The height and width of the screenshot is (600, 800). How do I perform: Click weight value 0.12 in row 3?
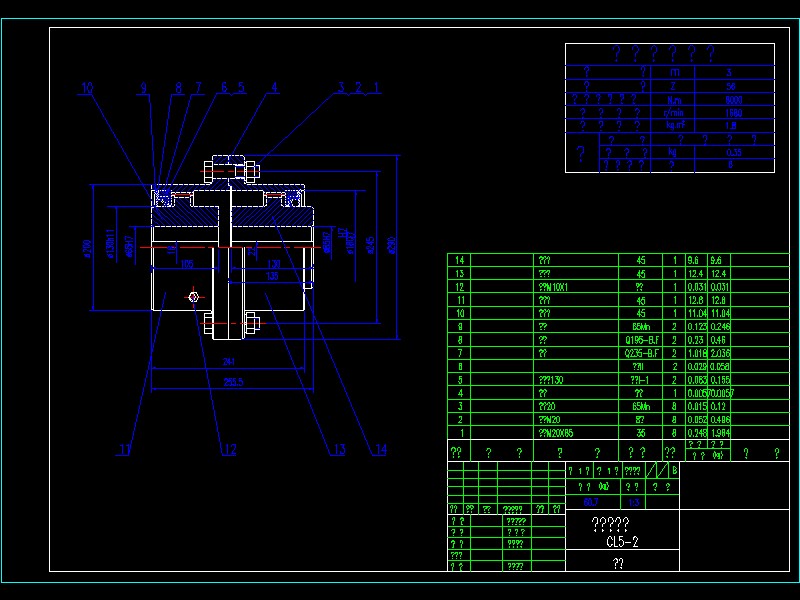coord(717,407)
